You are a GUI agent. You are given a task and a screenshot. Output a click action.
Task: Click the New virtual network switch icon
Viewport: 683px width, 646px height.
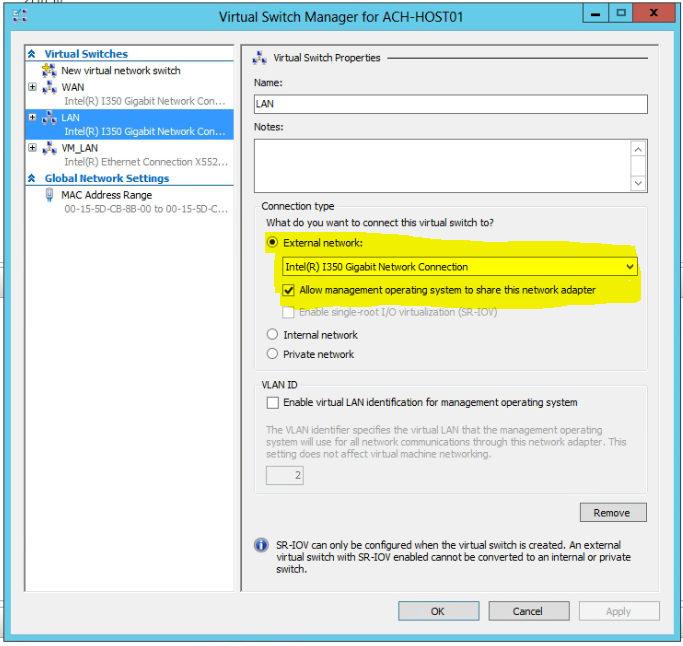pyautogui.click(x=49, y=70)
